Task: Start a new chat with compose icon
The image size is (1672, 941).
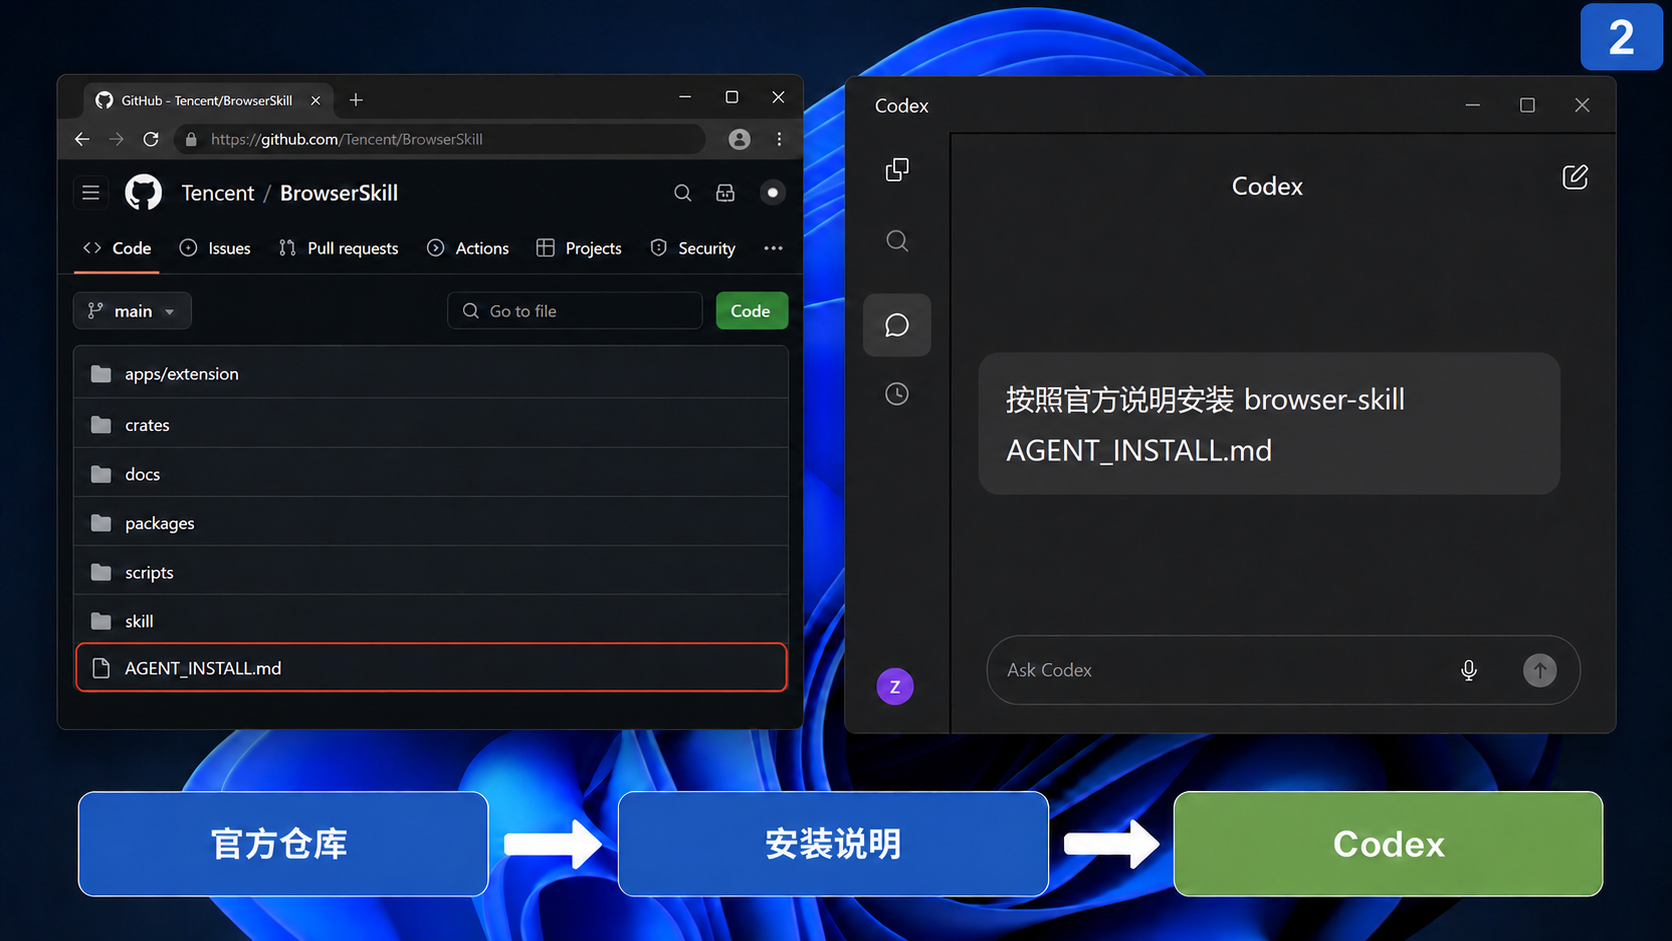Action: click(x=1575, y=177)
